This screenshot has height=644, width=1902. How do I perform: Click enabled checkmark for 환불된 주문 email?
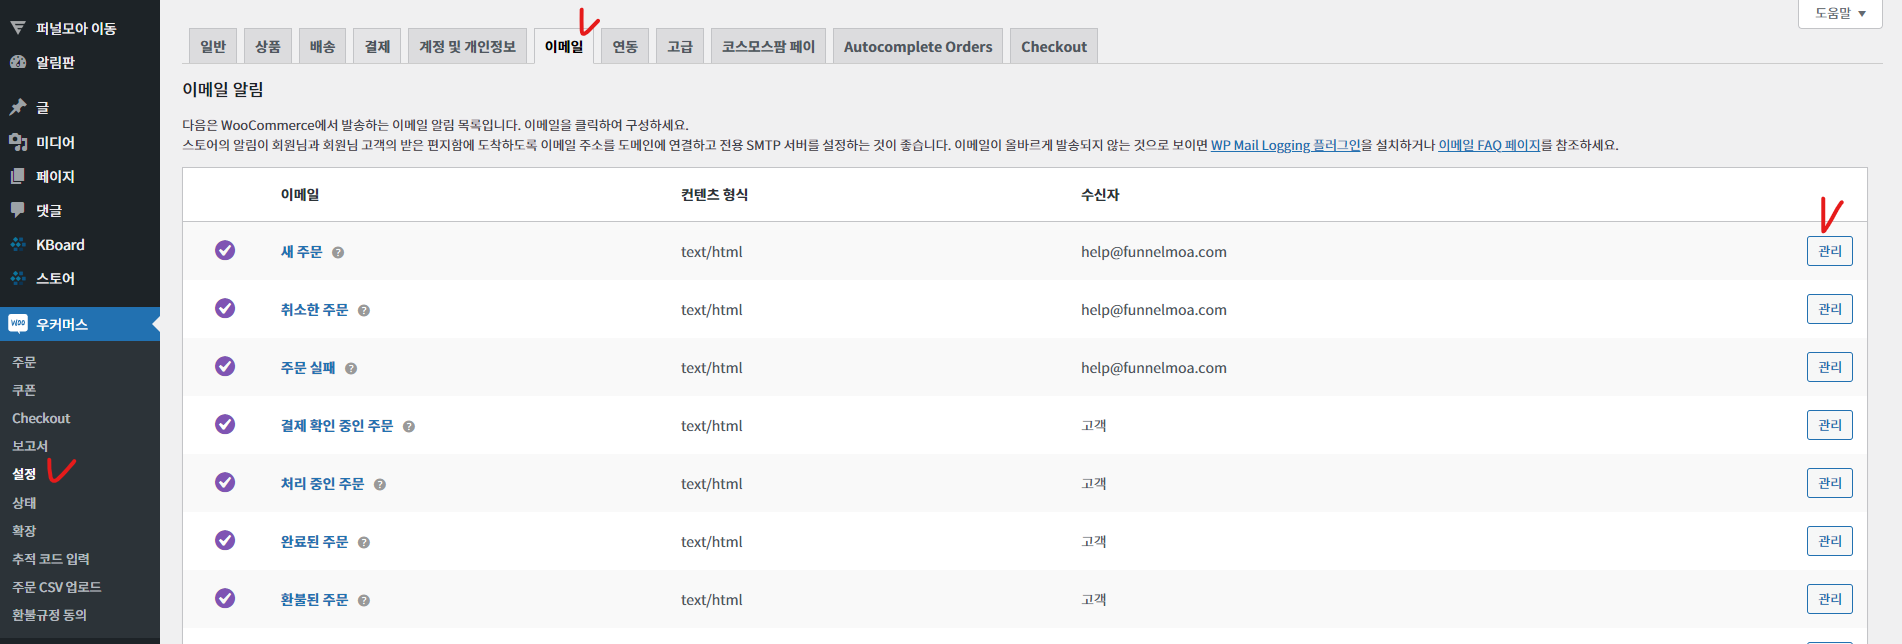pos(225,598)
